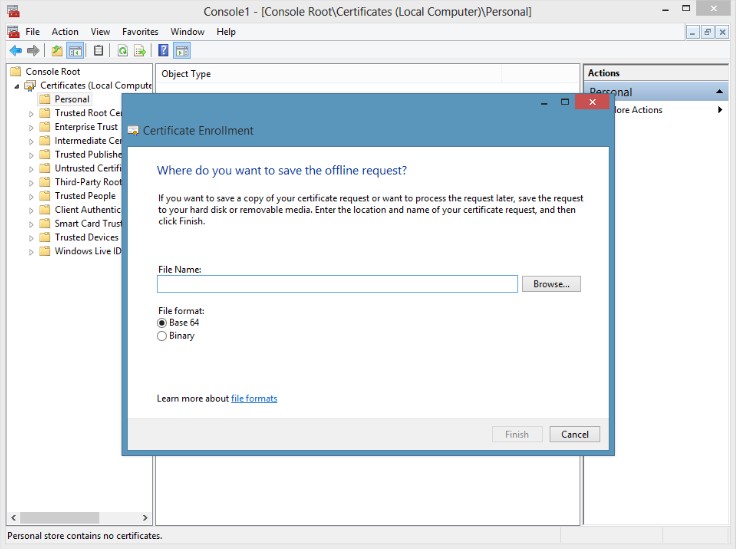Select the Console Root tree item
The height and width of the screenshot is (549, 737).
click(x=53, y=71)
